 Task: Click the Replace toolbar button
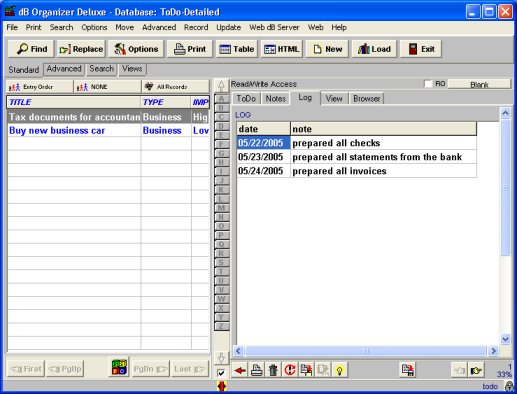tap(81, 49)
